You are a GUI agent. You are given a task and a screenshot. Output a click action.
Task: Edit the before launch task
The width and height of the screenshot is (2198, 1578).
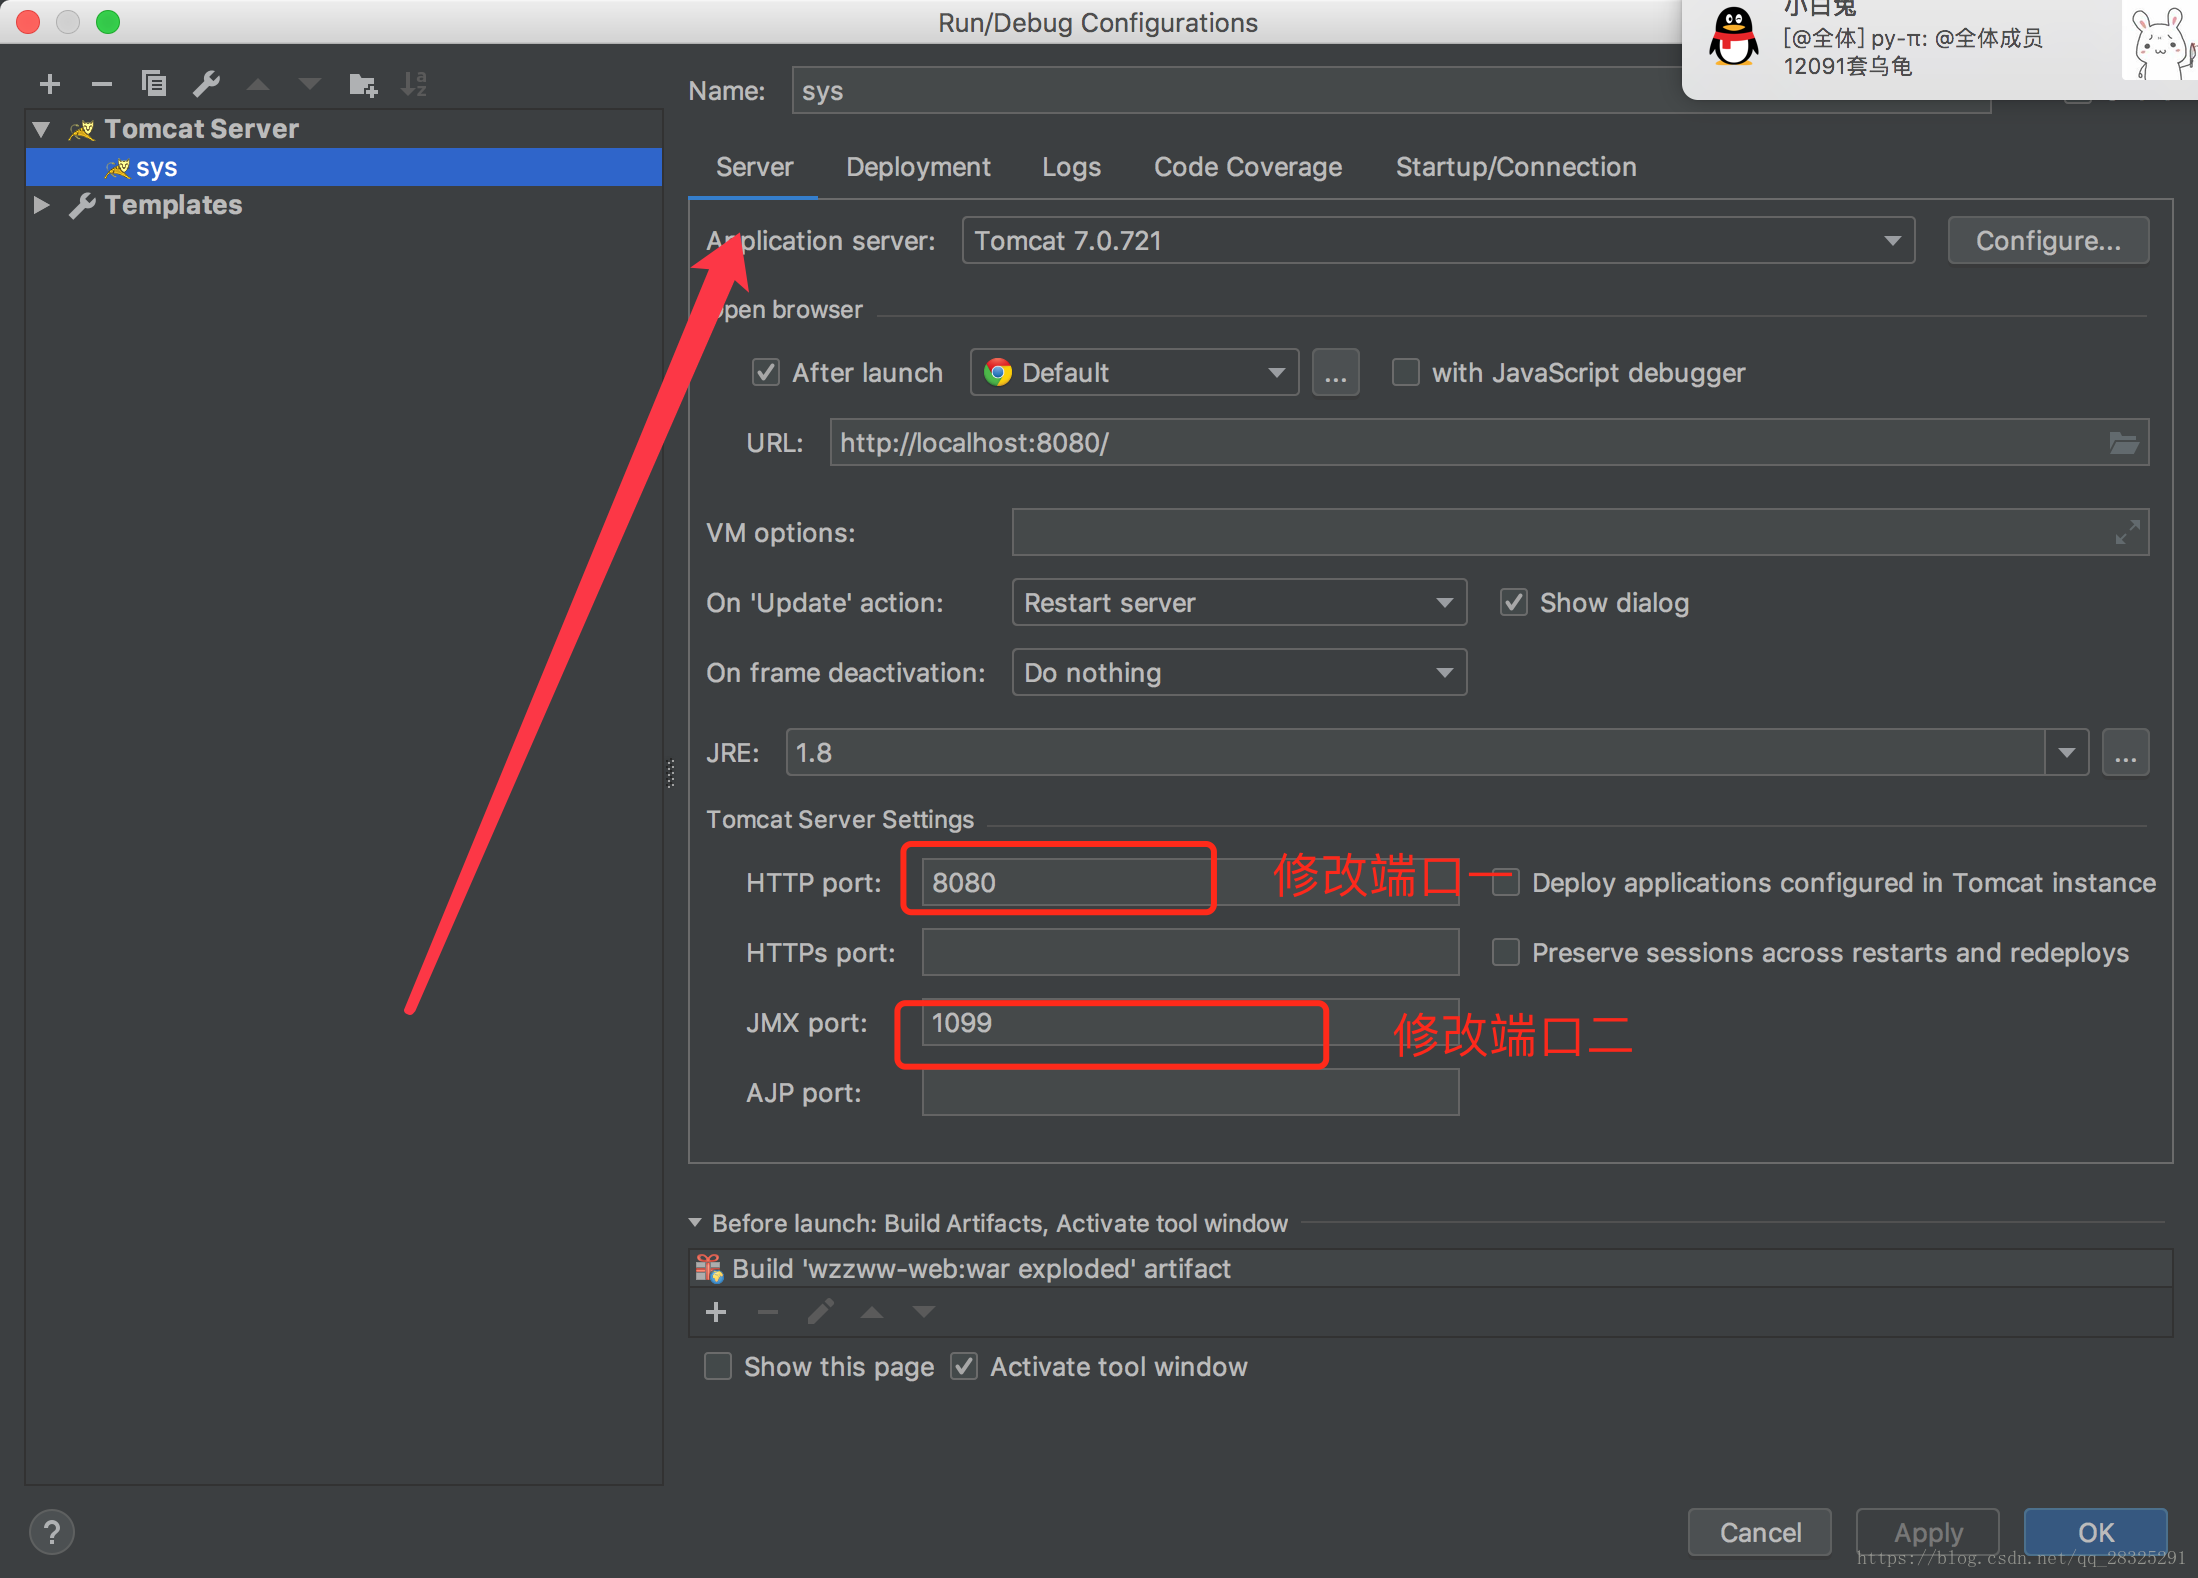tap(820, 1312)
